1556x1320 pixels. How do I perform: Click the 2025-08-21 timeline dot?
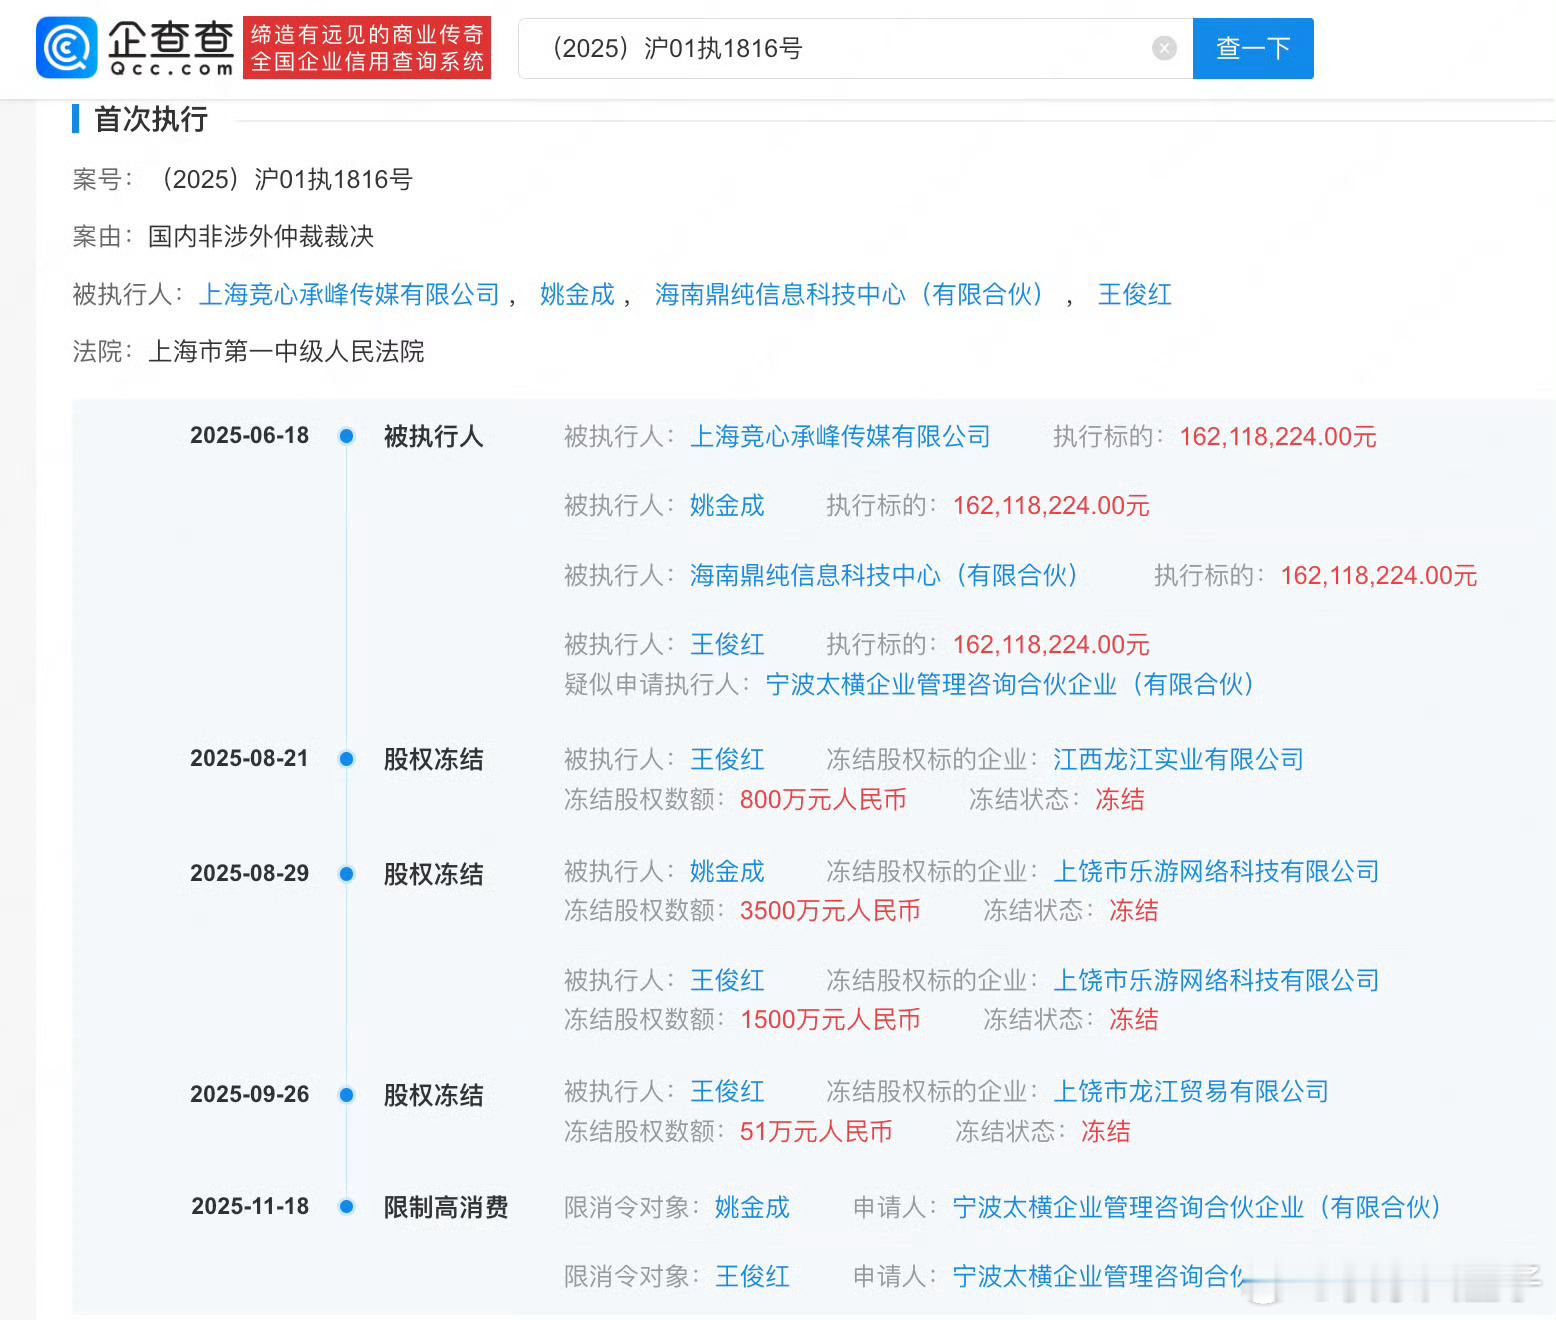(346, 759)
